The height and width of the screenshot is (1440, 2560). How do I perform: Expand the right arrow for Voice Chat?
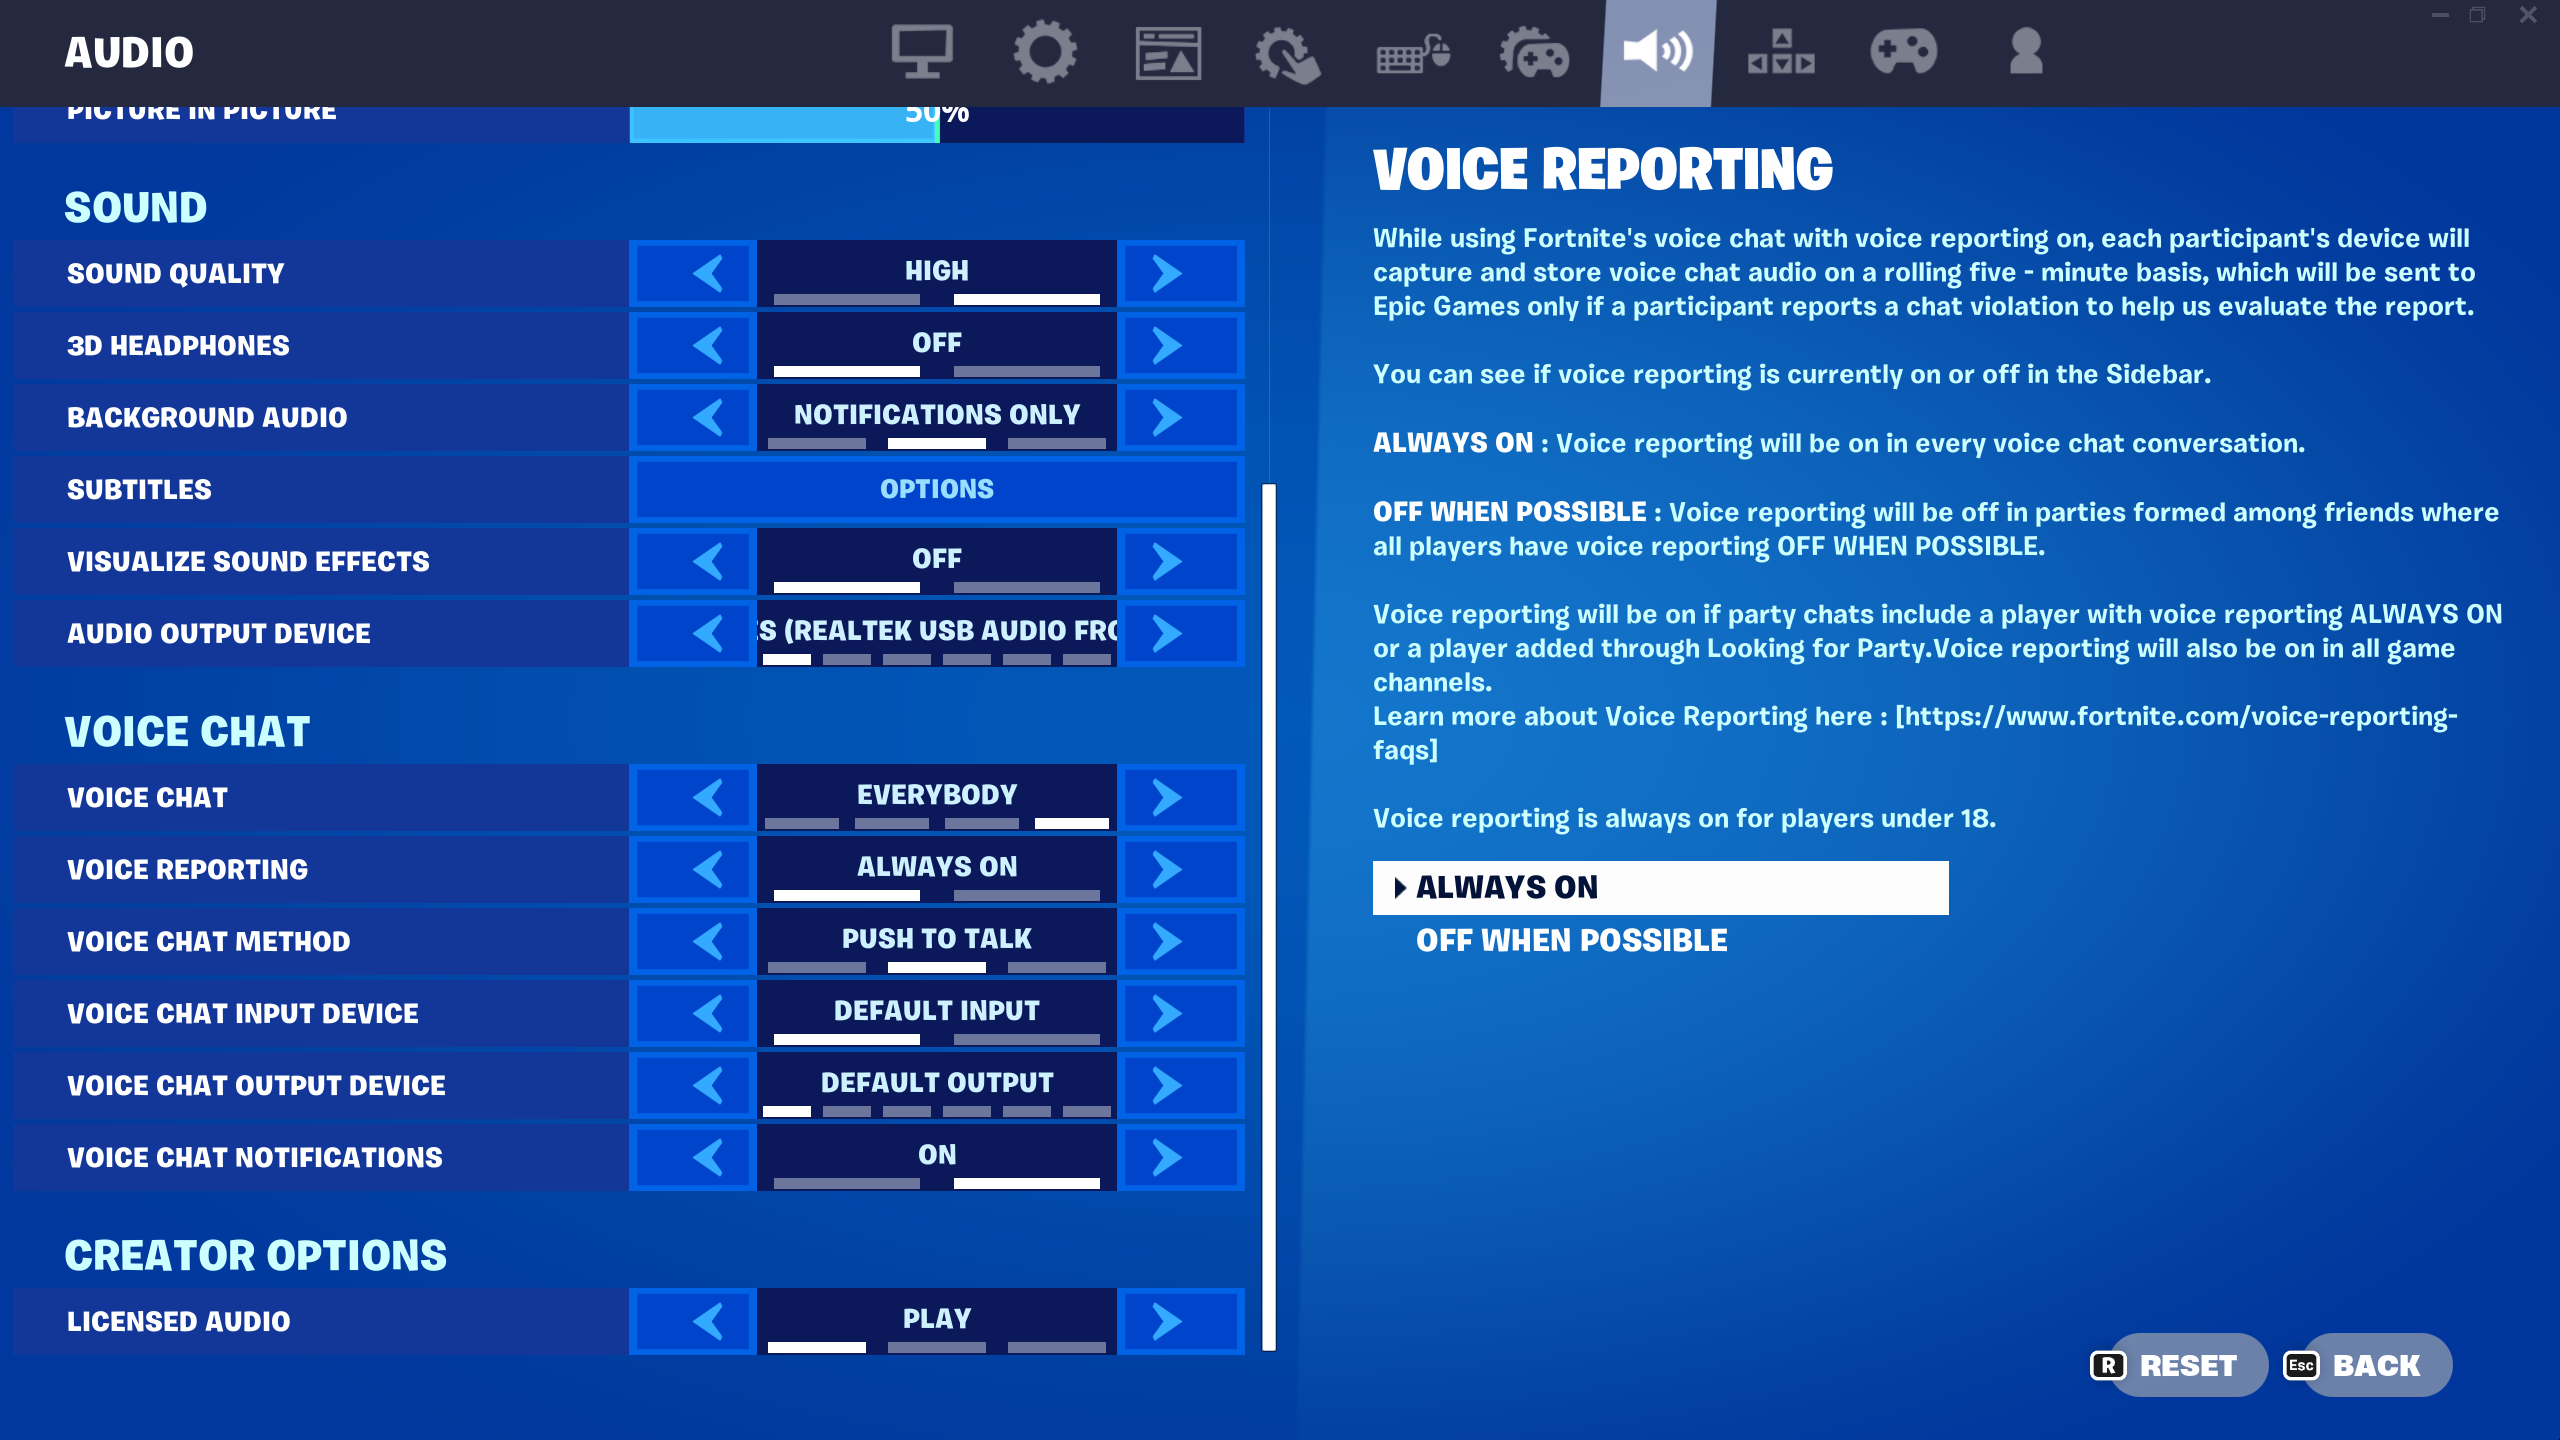[x=1166, y=796]
